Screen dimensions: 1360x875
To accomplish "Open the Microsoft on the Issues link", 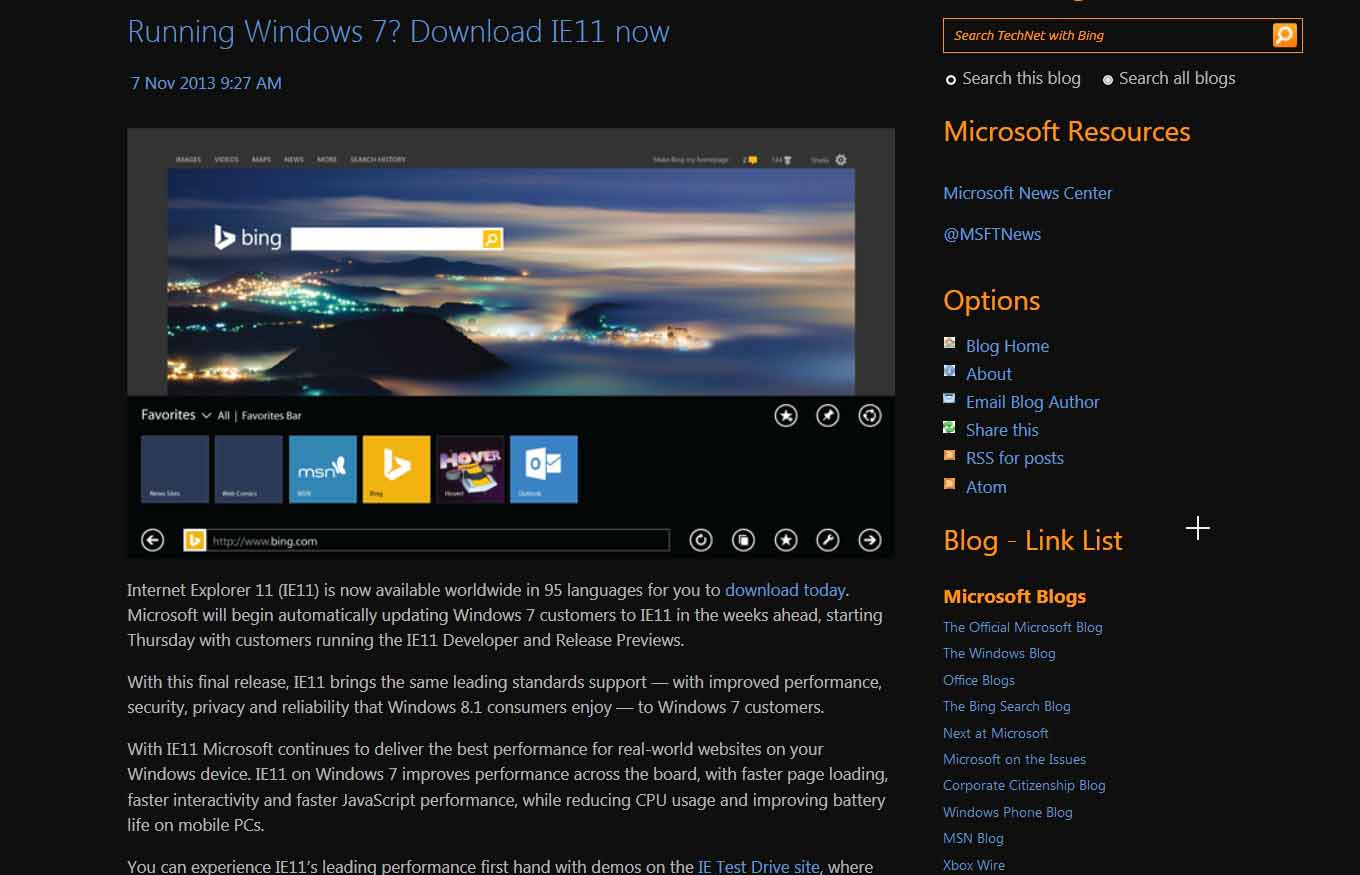I will [1014, 759].
